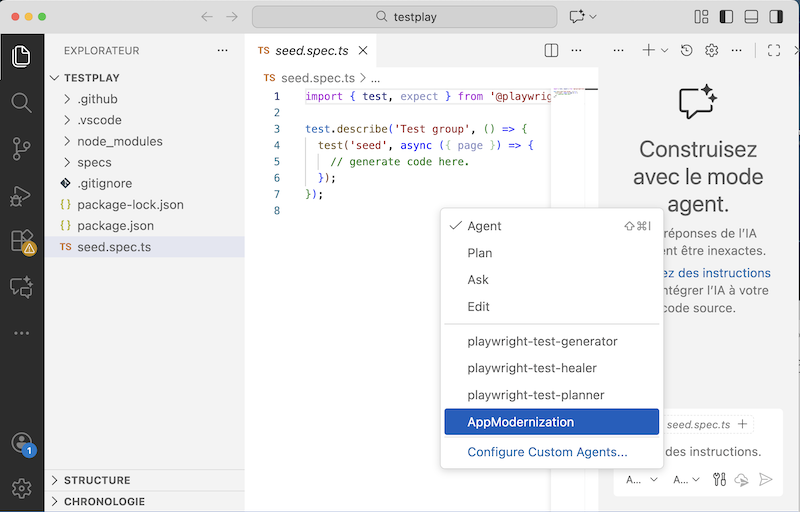This screenshot has width=800, height=512.
Task: Select seed.spec.ts in the file tree
Action: [144, 247]
